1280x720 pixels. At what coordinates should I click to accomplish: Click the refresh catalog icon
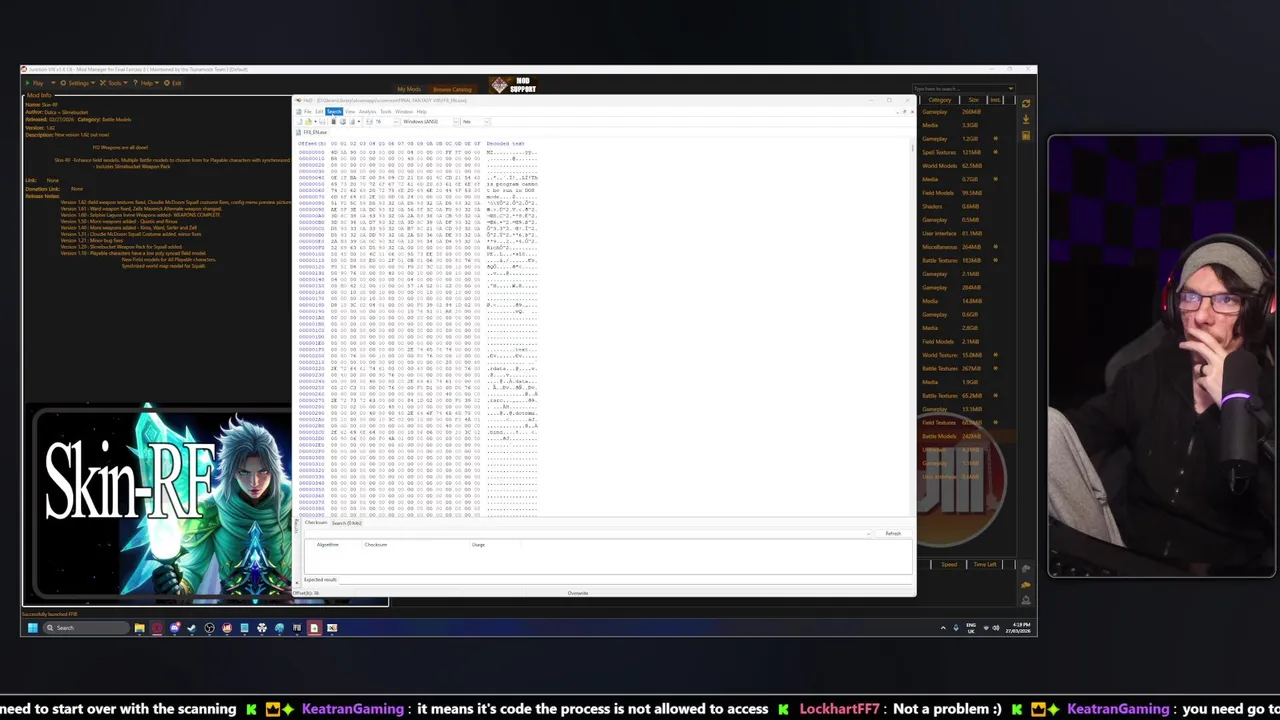click(1026, 103)
